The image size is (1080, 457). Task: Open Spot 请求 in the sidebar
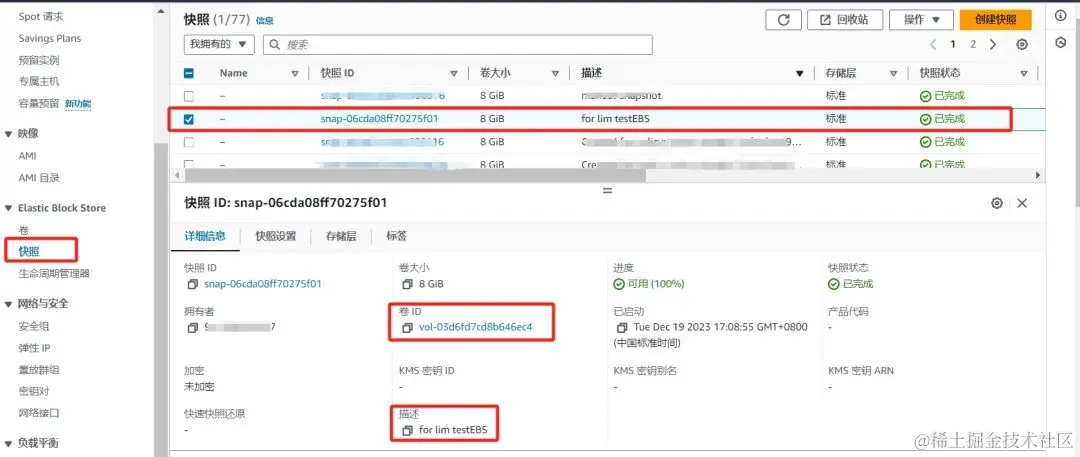point(39,16)
